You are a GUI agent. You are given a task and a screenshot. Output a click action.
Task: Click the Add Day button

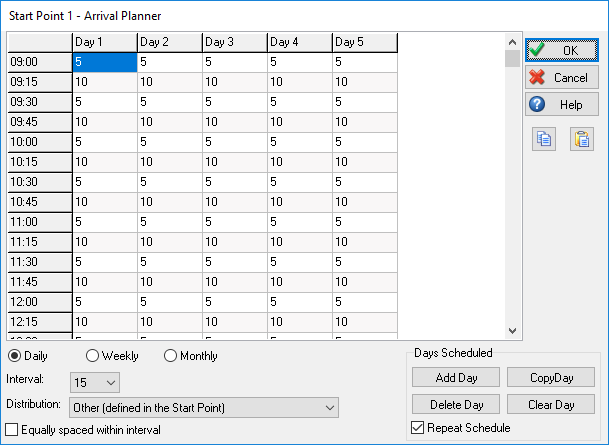[456, 377]
